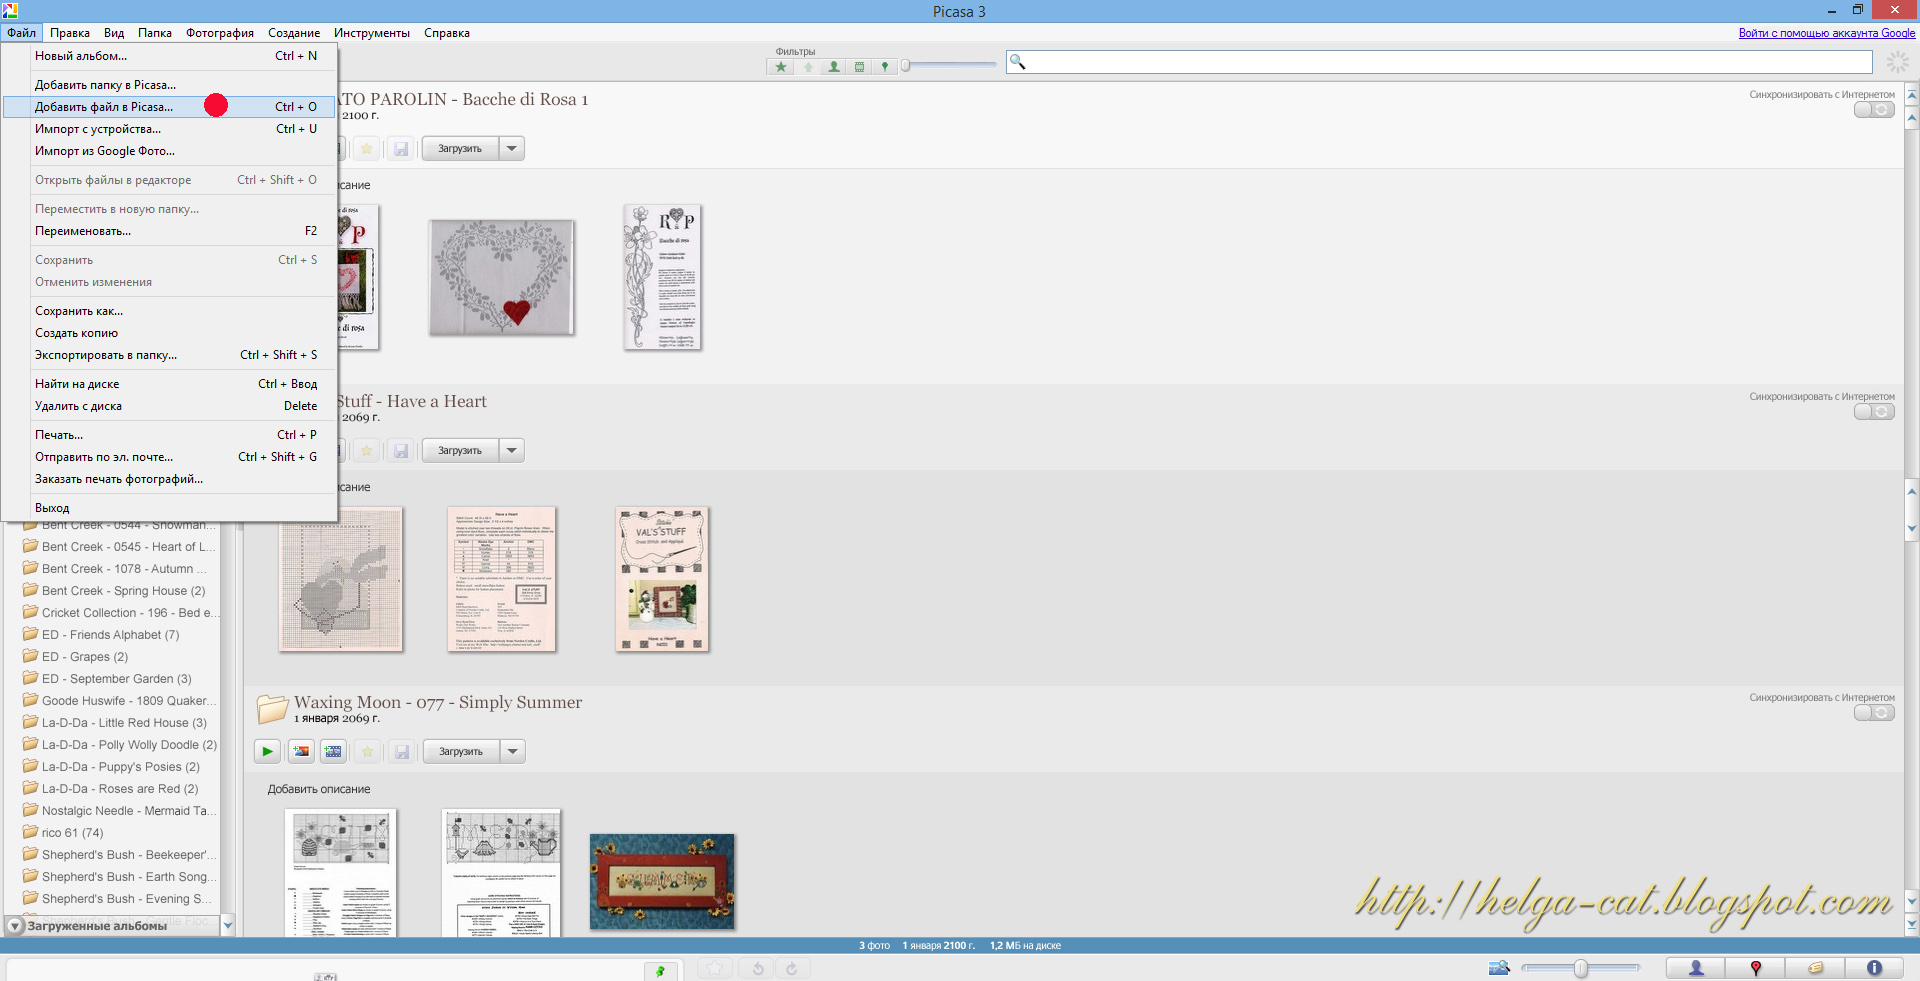Select folder rico 61 (74)
1920x981 pixels.
tap(72, 833)
